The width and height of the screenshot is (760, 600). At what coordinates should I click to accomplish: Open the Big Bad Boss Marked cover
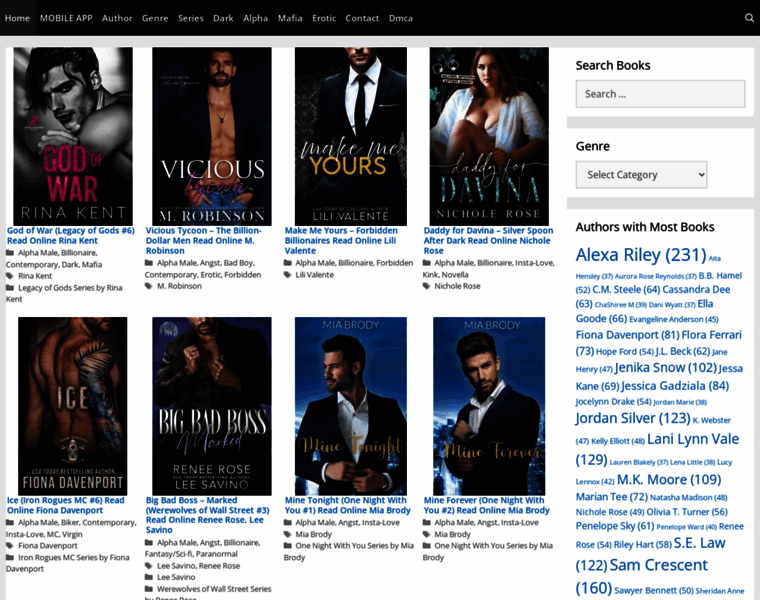tap(212, 405)
